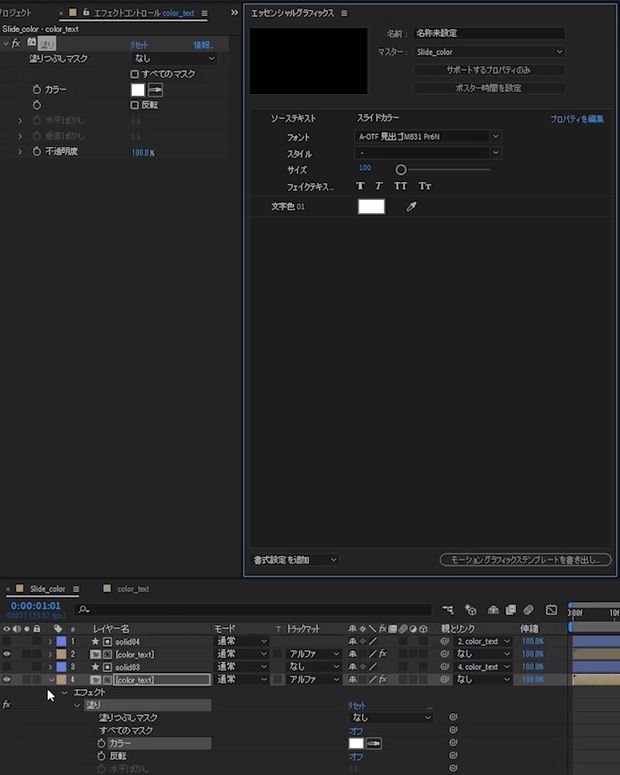Image resolution: width=620 pixels, height=775 pixels.
Task: Select the Slide_color timeline tab
Action: point(47,589)
